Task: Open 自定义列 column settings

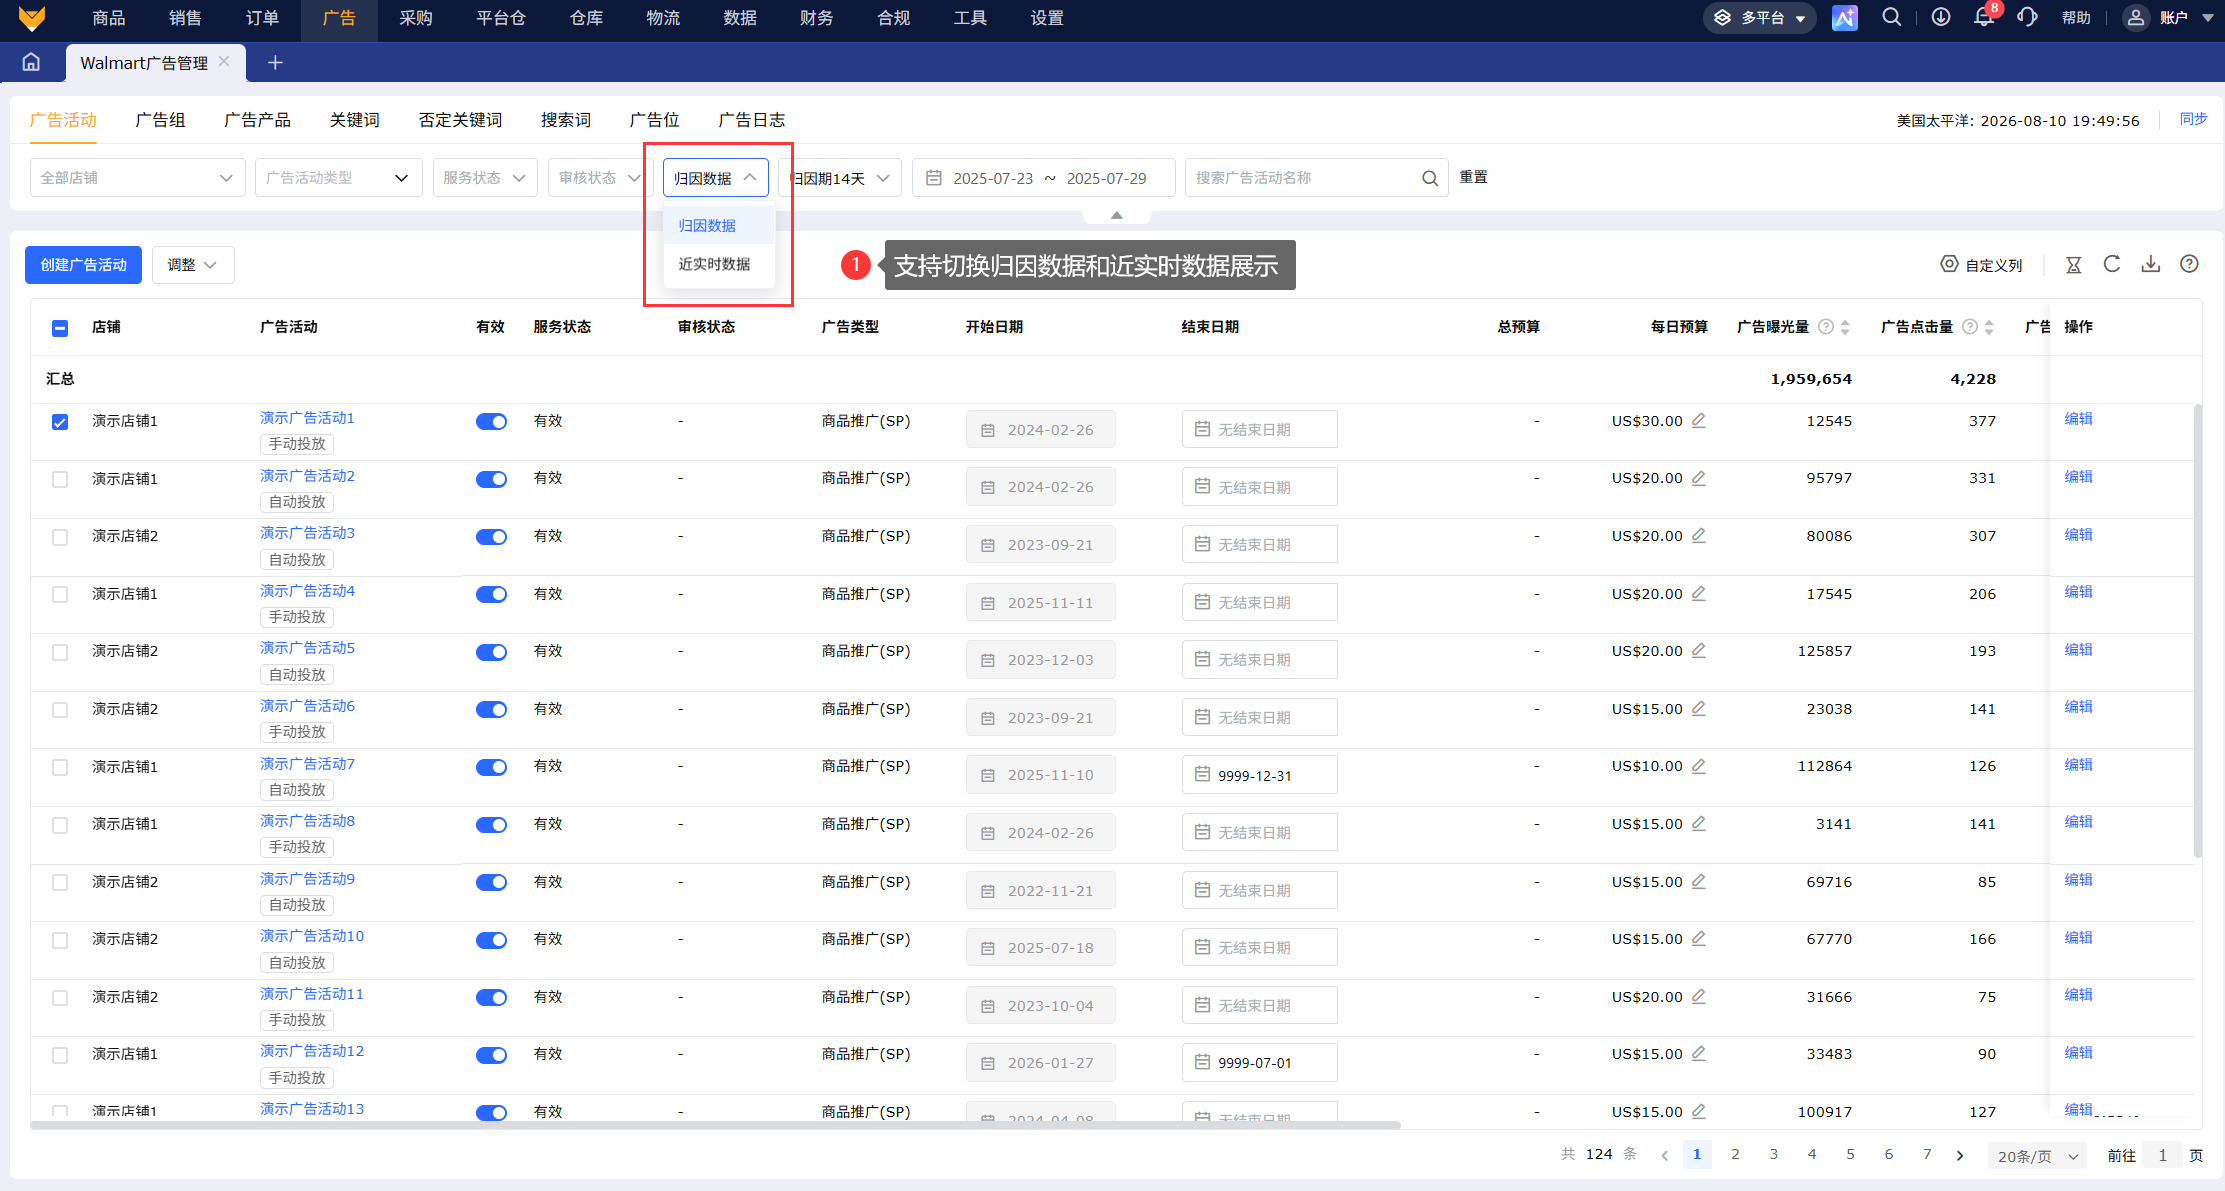Action: tap(1981, 265)
